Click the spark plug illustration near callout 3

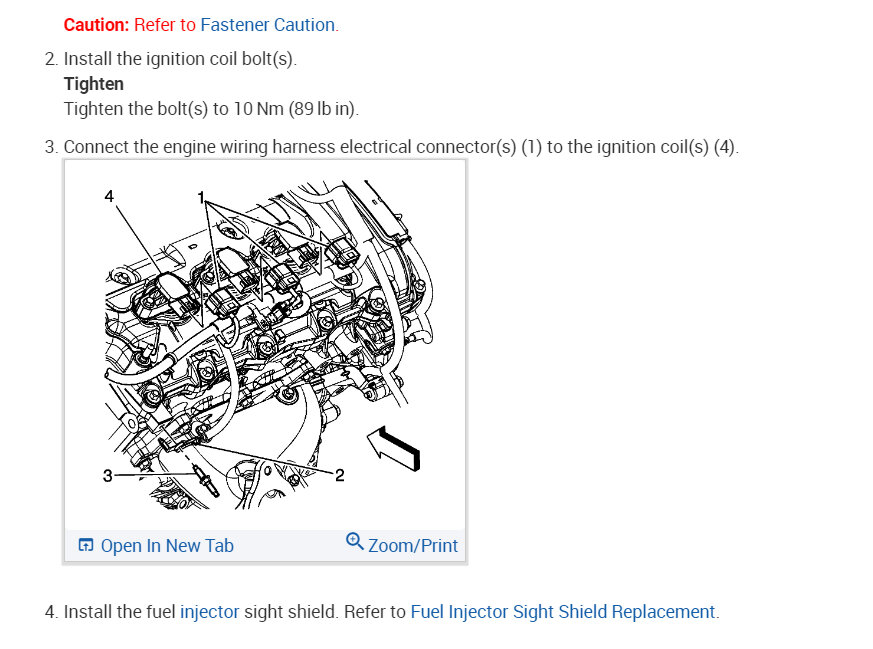click(205, 481)
